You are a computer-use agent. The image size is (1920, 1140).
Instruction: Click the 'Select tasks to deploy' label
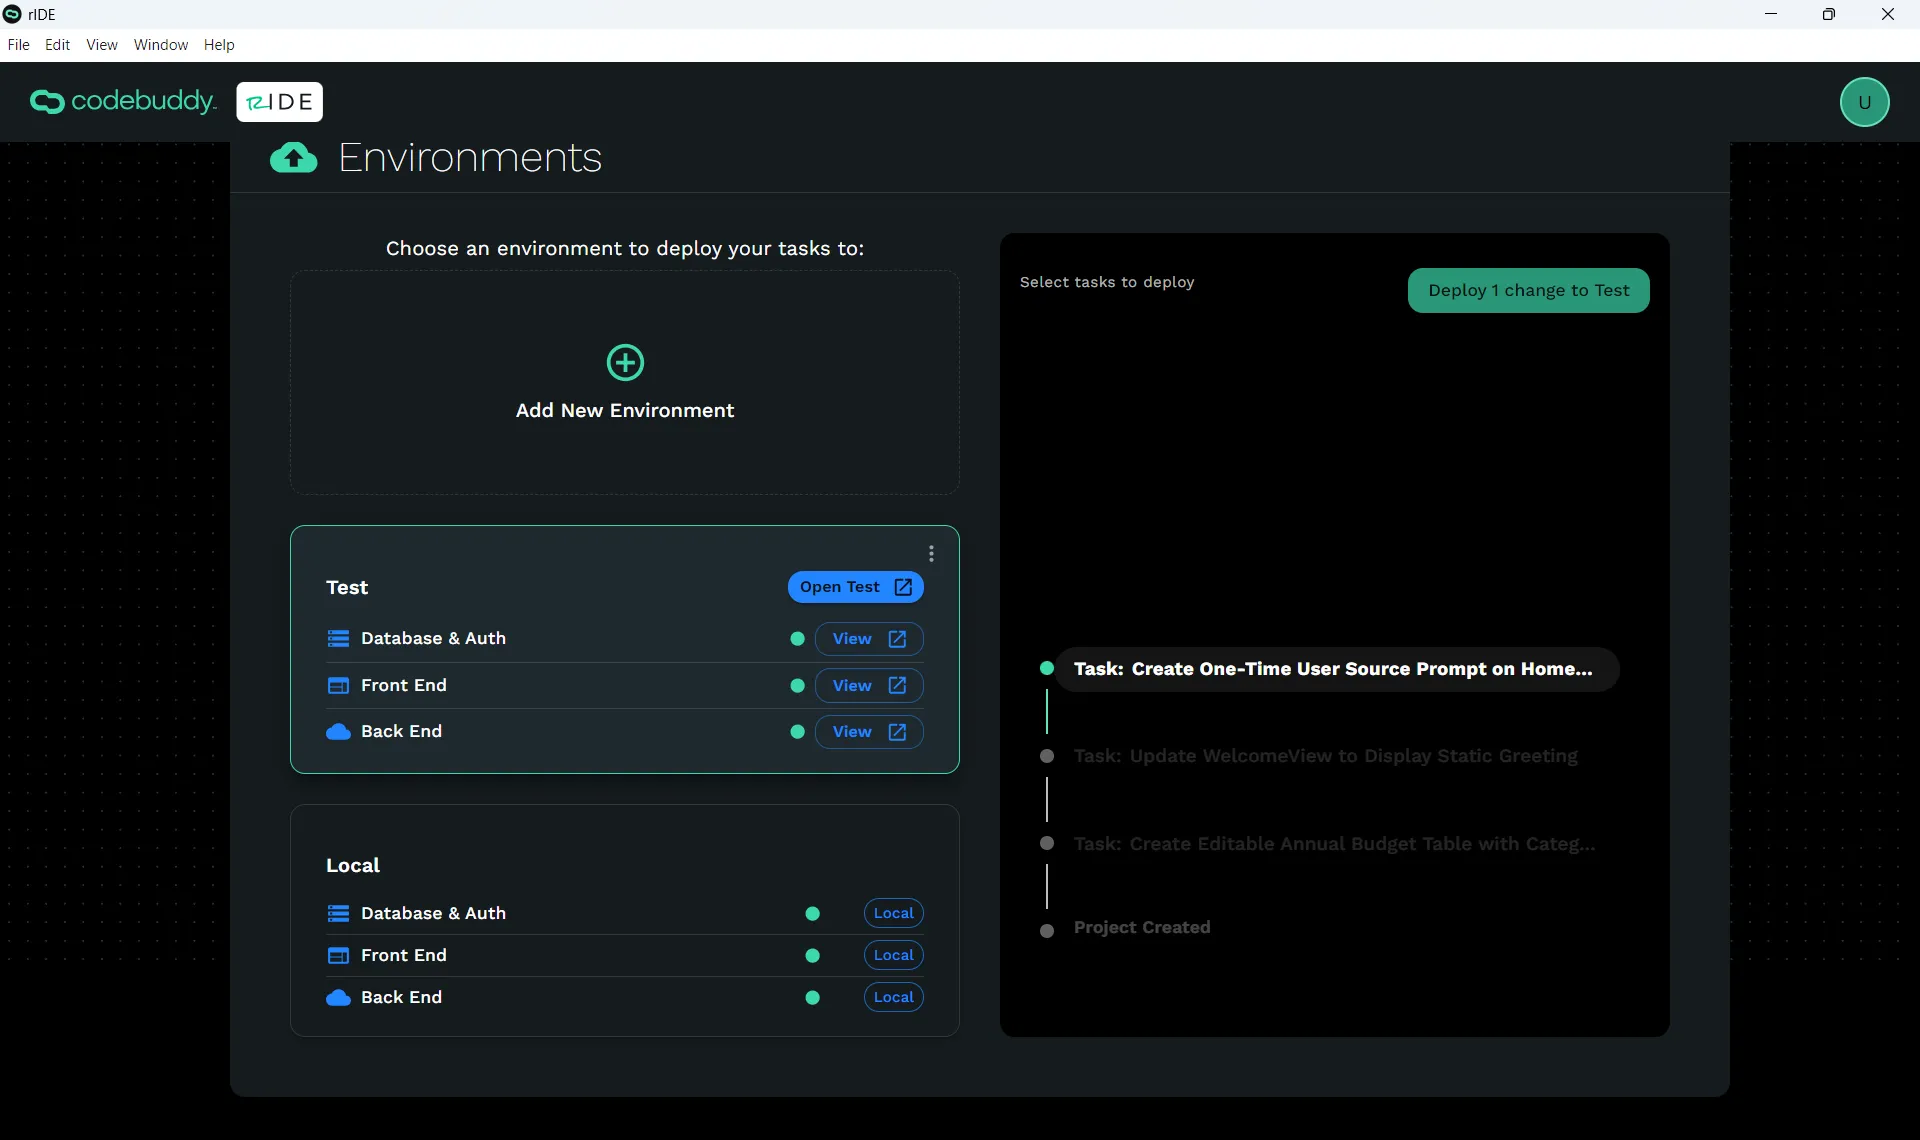pos(1107,283)
